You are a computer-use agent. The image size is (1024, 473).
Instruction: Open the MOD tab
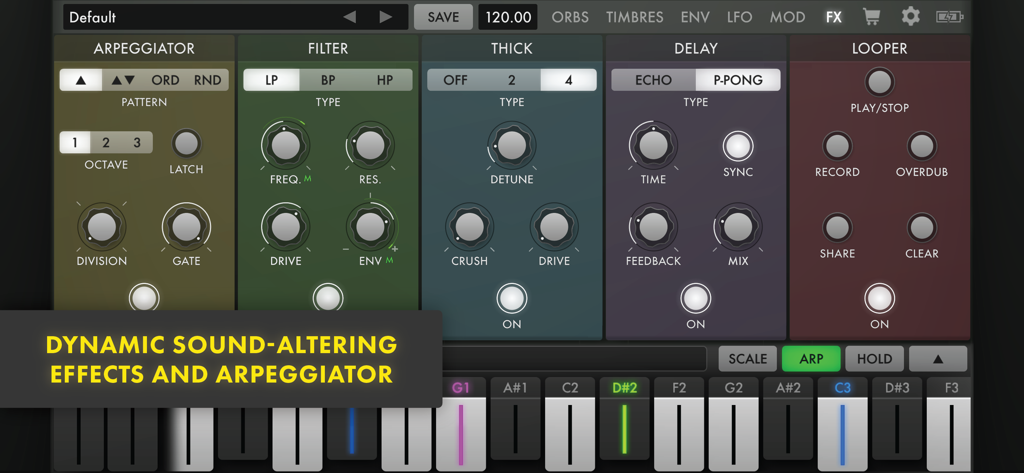[787, 18]
